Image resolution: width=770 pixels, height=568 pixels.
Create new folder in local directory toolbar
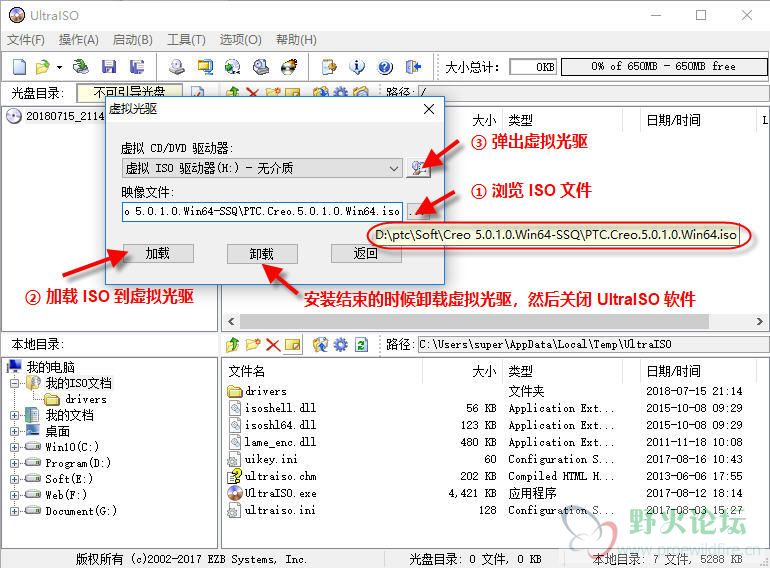tap(253, 345)
